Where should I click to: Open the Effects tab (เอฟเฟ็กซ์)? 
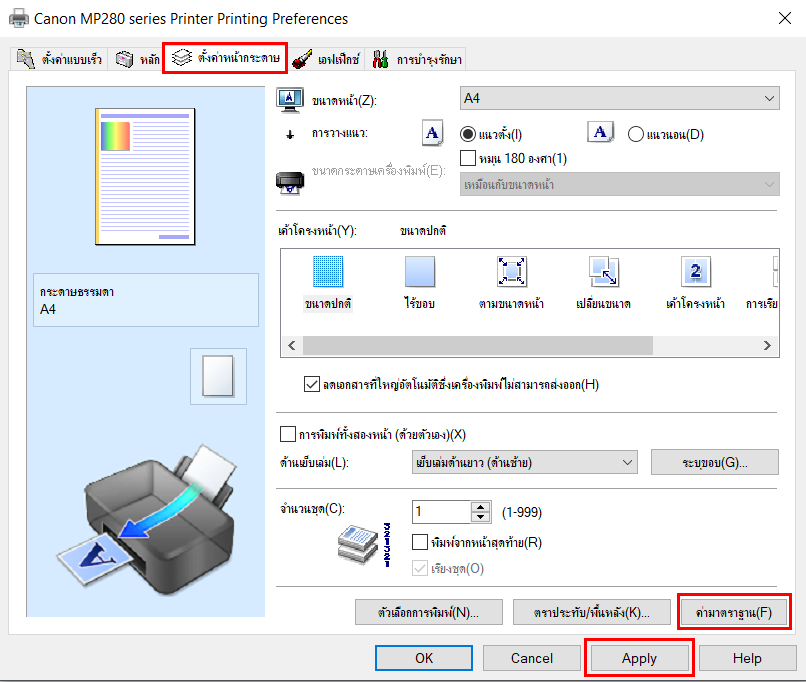[x=325, y=59]
